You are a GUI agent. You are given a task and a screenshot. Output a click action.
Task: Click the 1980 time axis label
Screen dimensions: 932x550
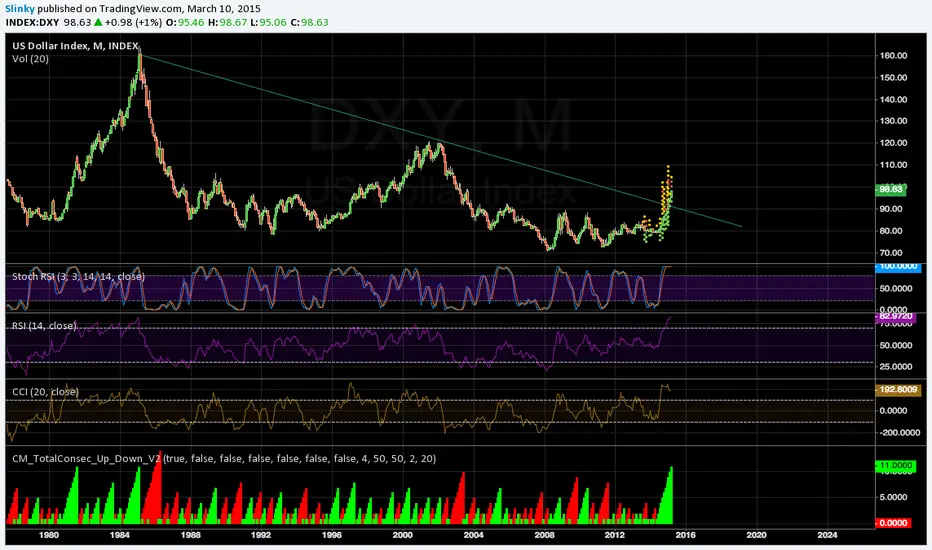click(x=49, y=535)
